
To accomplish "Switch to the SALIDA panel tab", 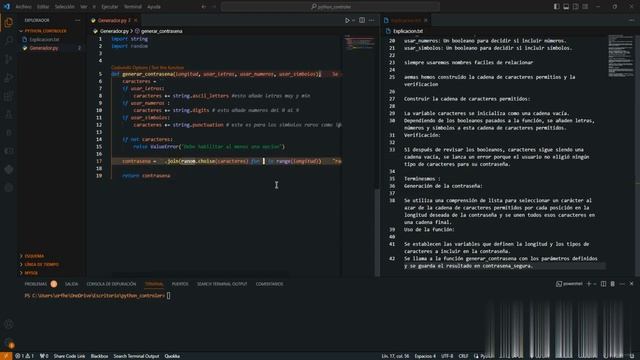I will point(71,284).
